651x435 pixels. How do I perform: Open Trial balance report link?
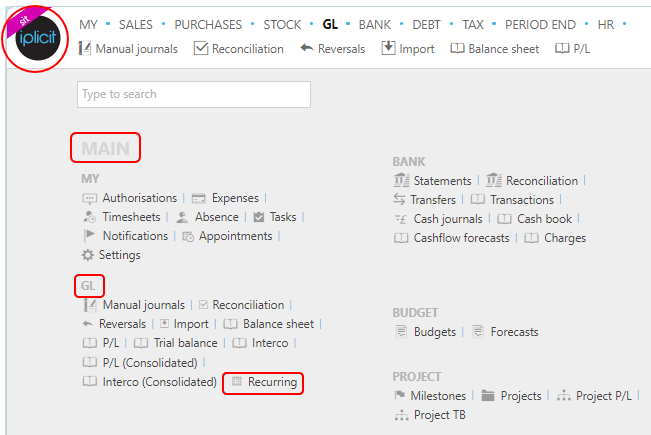point(186,343)
